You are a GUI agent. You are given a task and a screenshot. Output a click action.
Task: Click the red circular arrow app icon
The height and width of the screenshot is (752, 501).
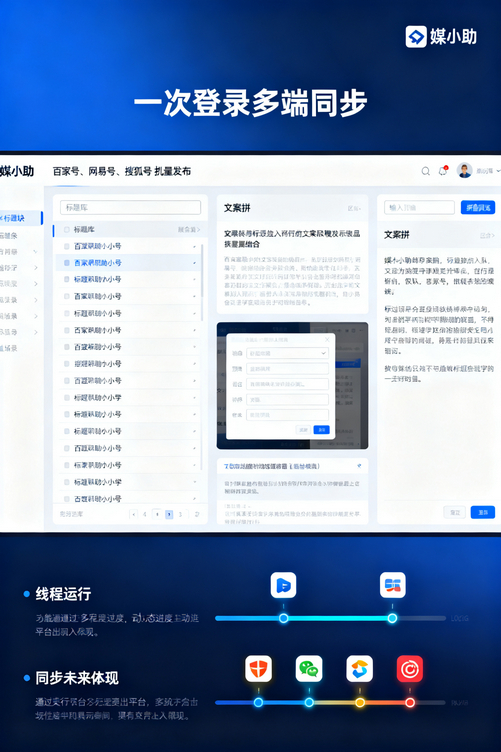click(410, 669)
